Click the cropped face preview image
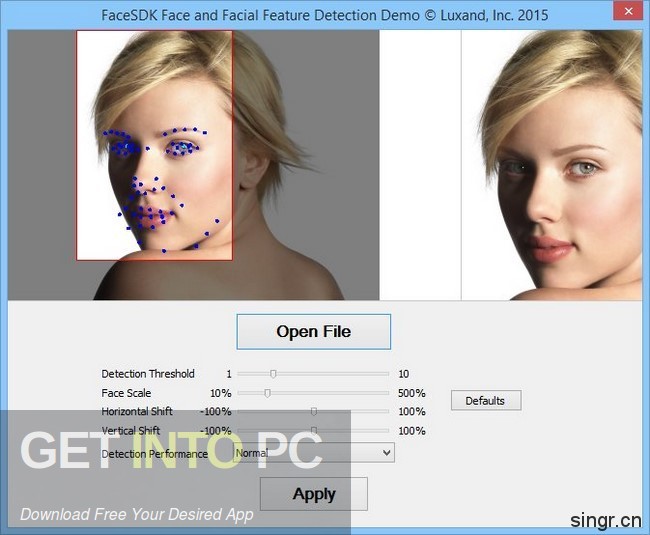Screen dimensions: 650x535 552,165
